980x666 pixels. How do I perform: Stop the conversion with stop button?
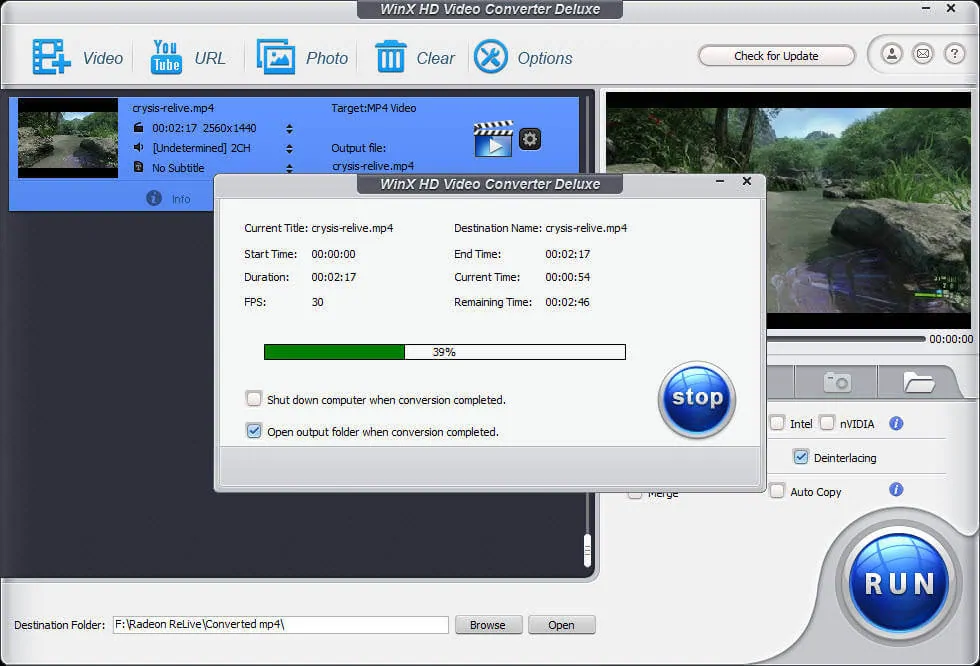(x=697, y=399)
